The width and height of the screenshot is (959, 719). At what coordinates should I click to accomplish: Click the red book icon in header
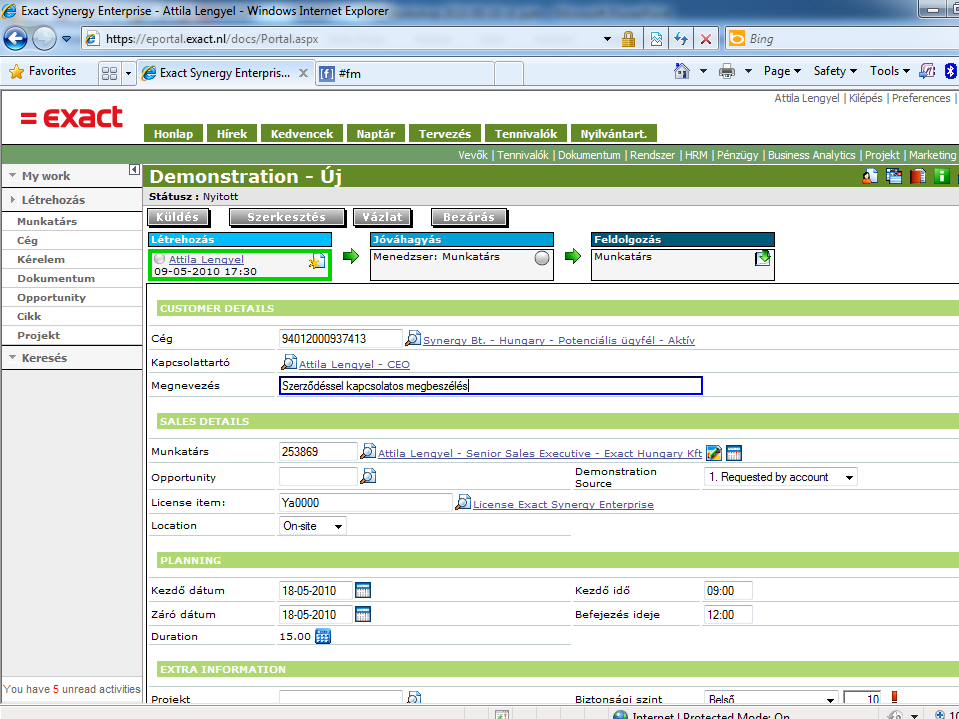[917, 177]
